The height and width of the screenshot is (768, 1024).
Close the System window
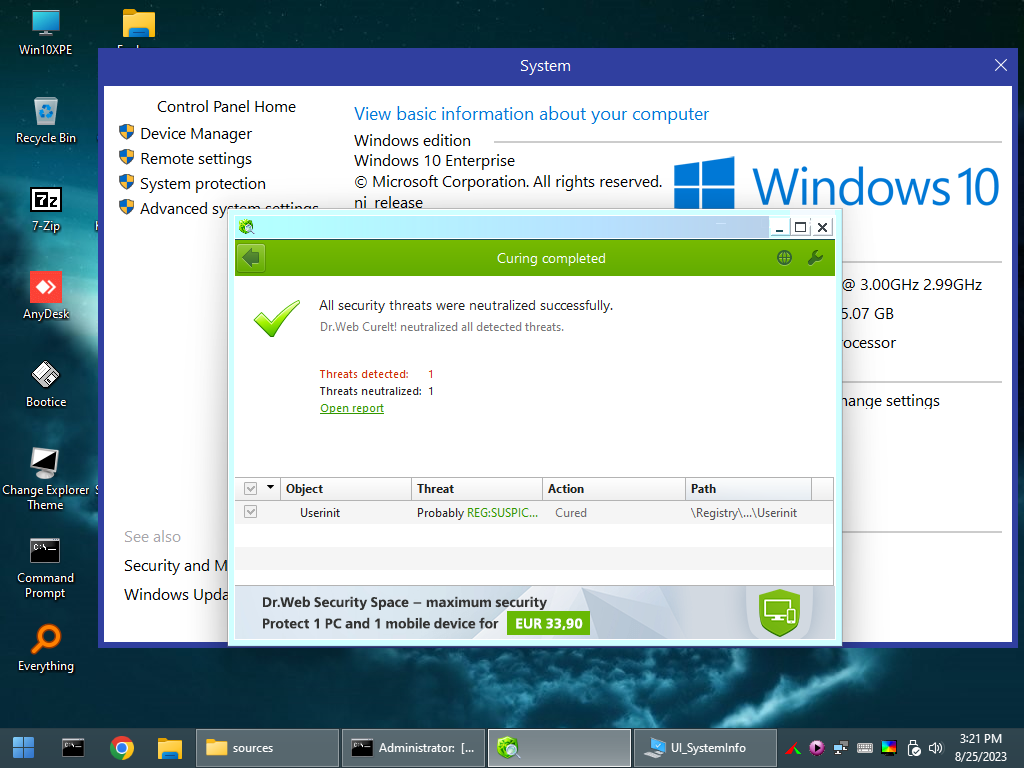pos(1000,65)
